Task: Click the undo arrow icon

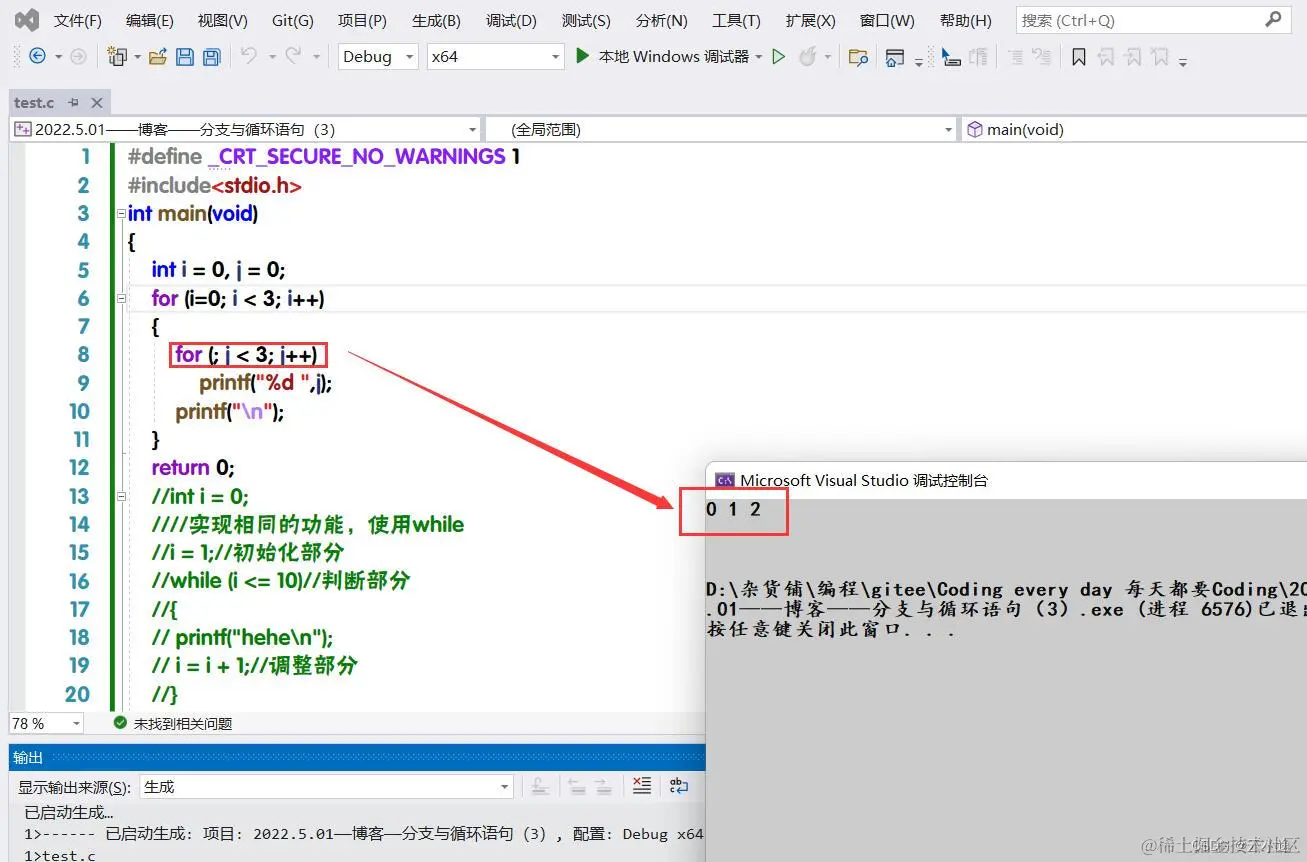Action: (x=248, y=56)
